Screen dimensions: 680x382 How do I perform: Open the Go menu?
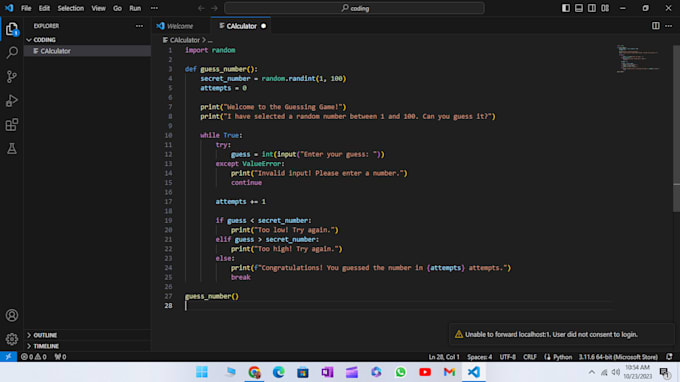coord(118,8)
